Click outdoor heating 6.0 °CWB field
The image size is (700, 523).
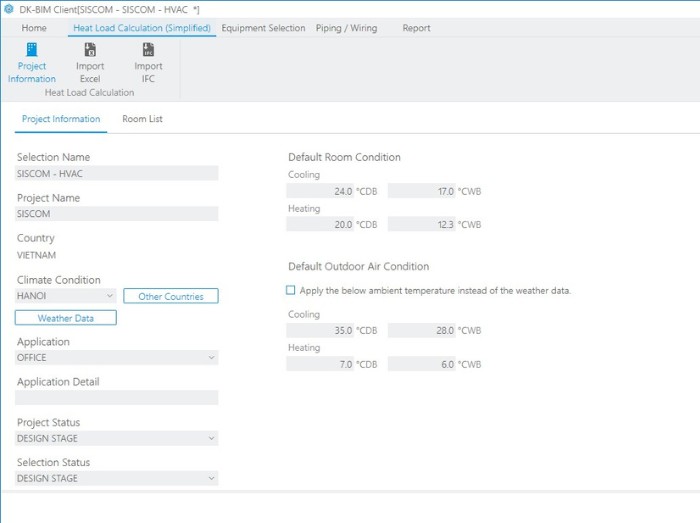pyautogui.click(x=422, y=364)
